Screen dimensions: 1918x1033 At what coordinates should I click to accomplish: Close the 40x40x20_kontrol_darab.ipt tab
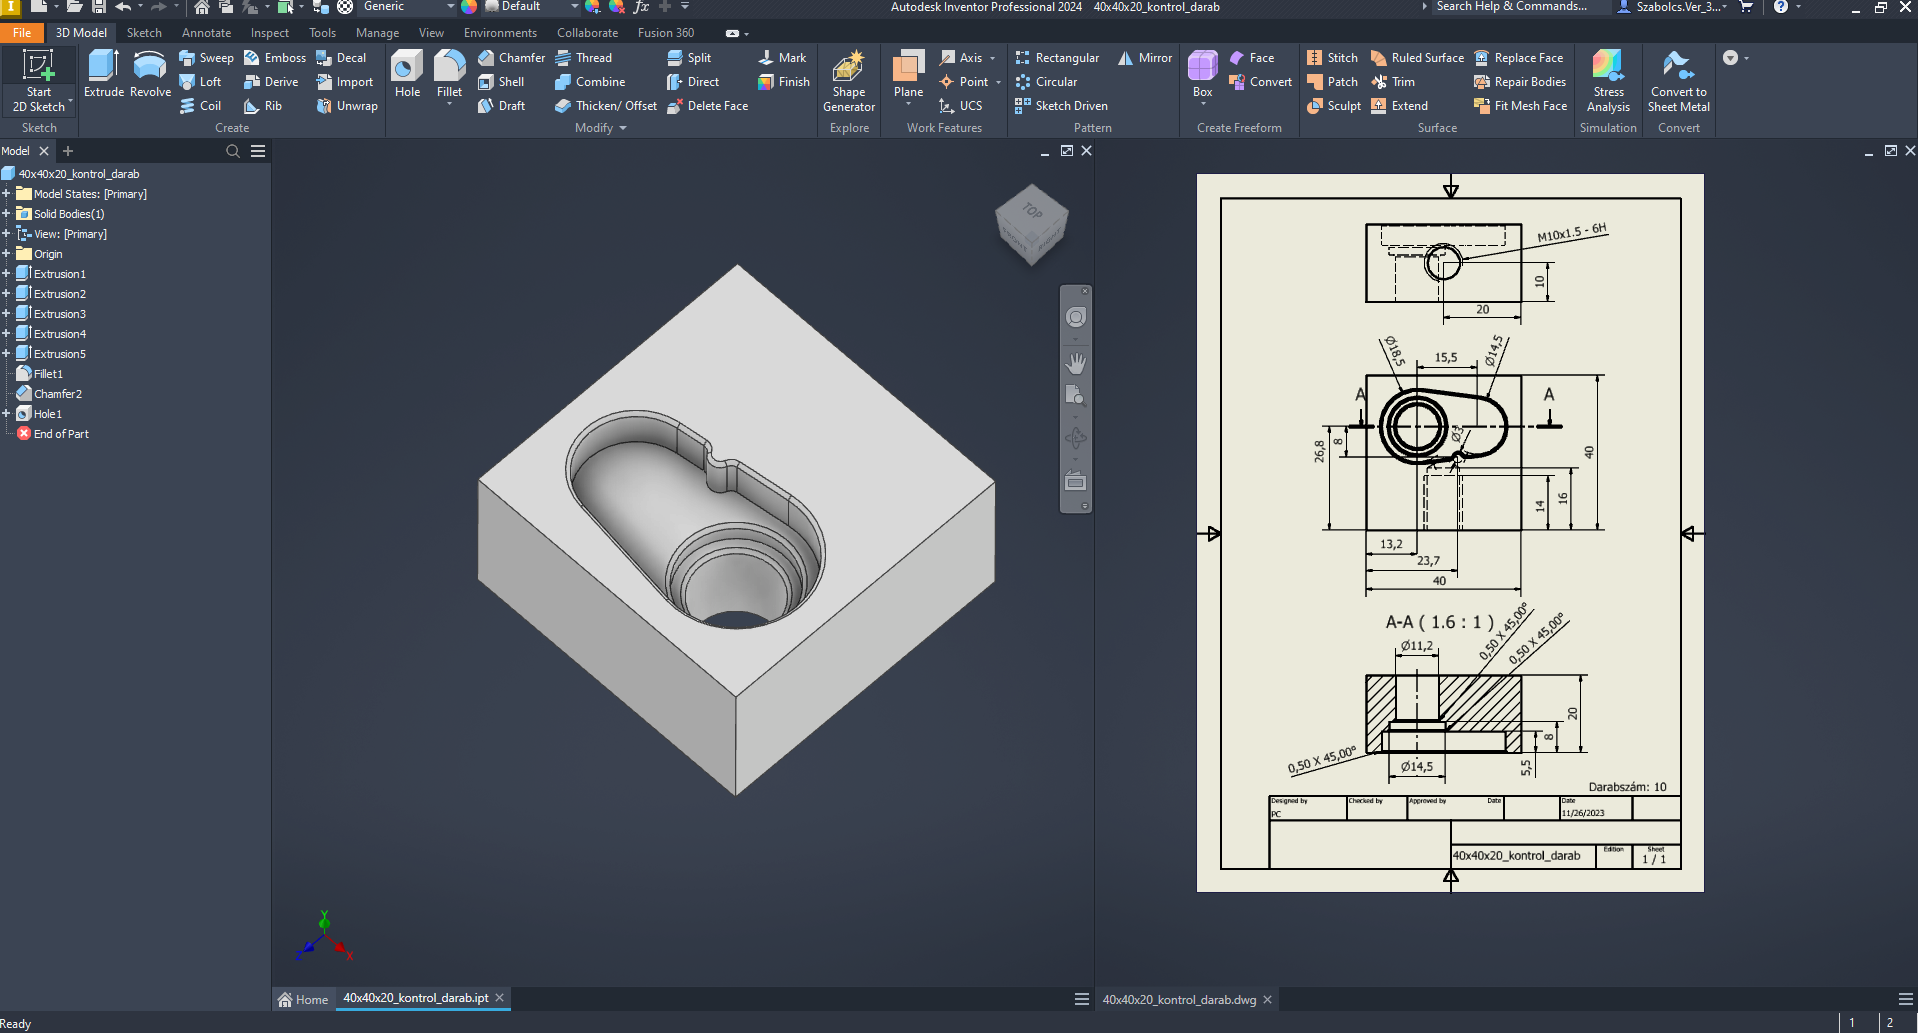point(500,998)
